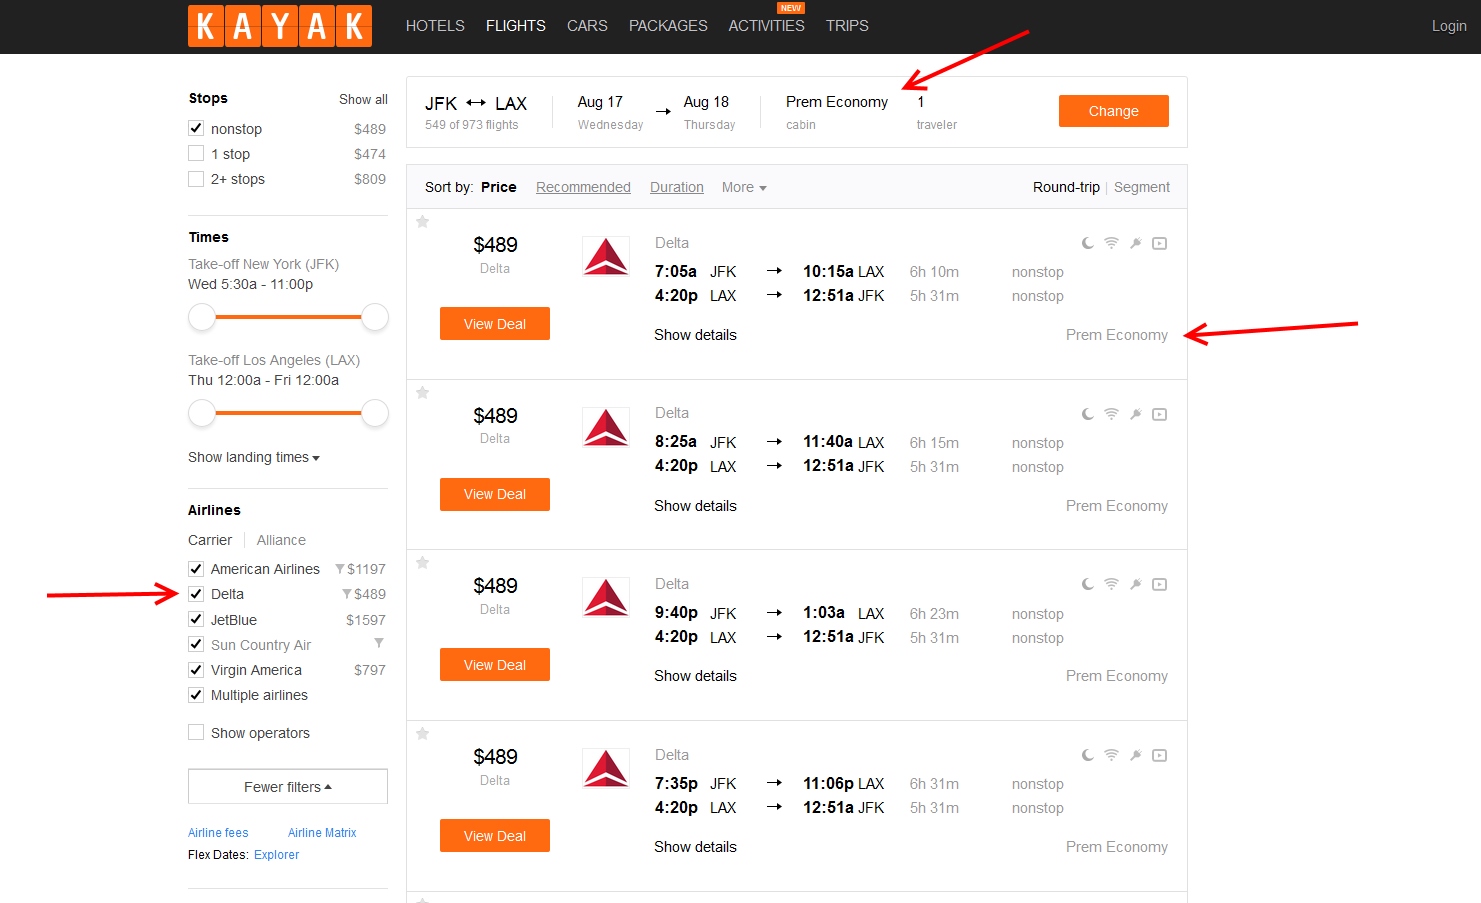Viewport: 1481px width, 903px height.
Task: Uncheck JetBlue airline filter
Action: tap(196, 620)
